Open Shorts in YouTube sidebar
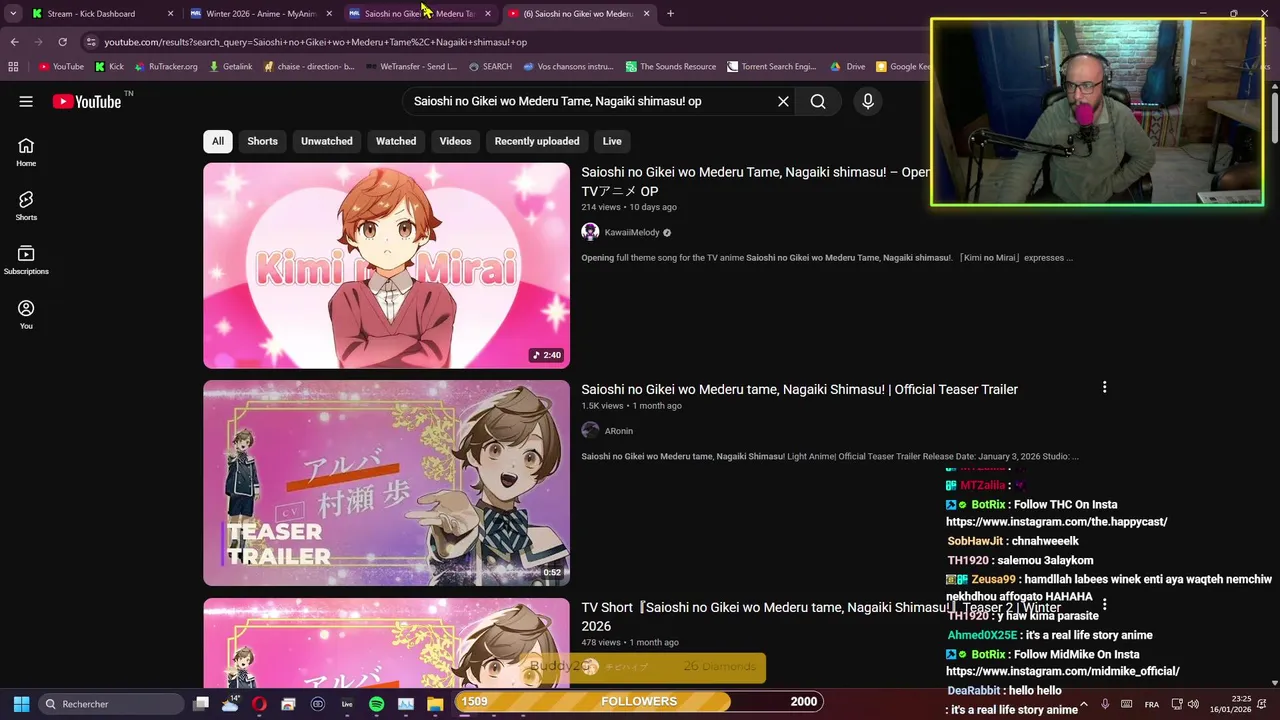Screen dimensions: 1280x720 (26, 206)
